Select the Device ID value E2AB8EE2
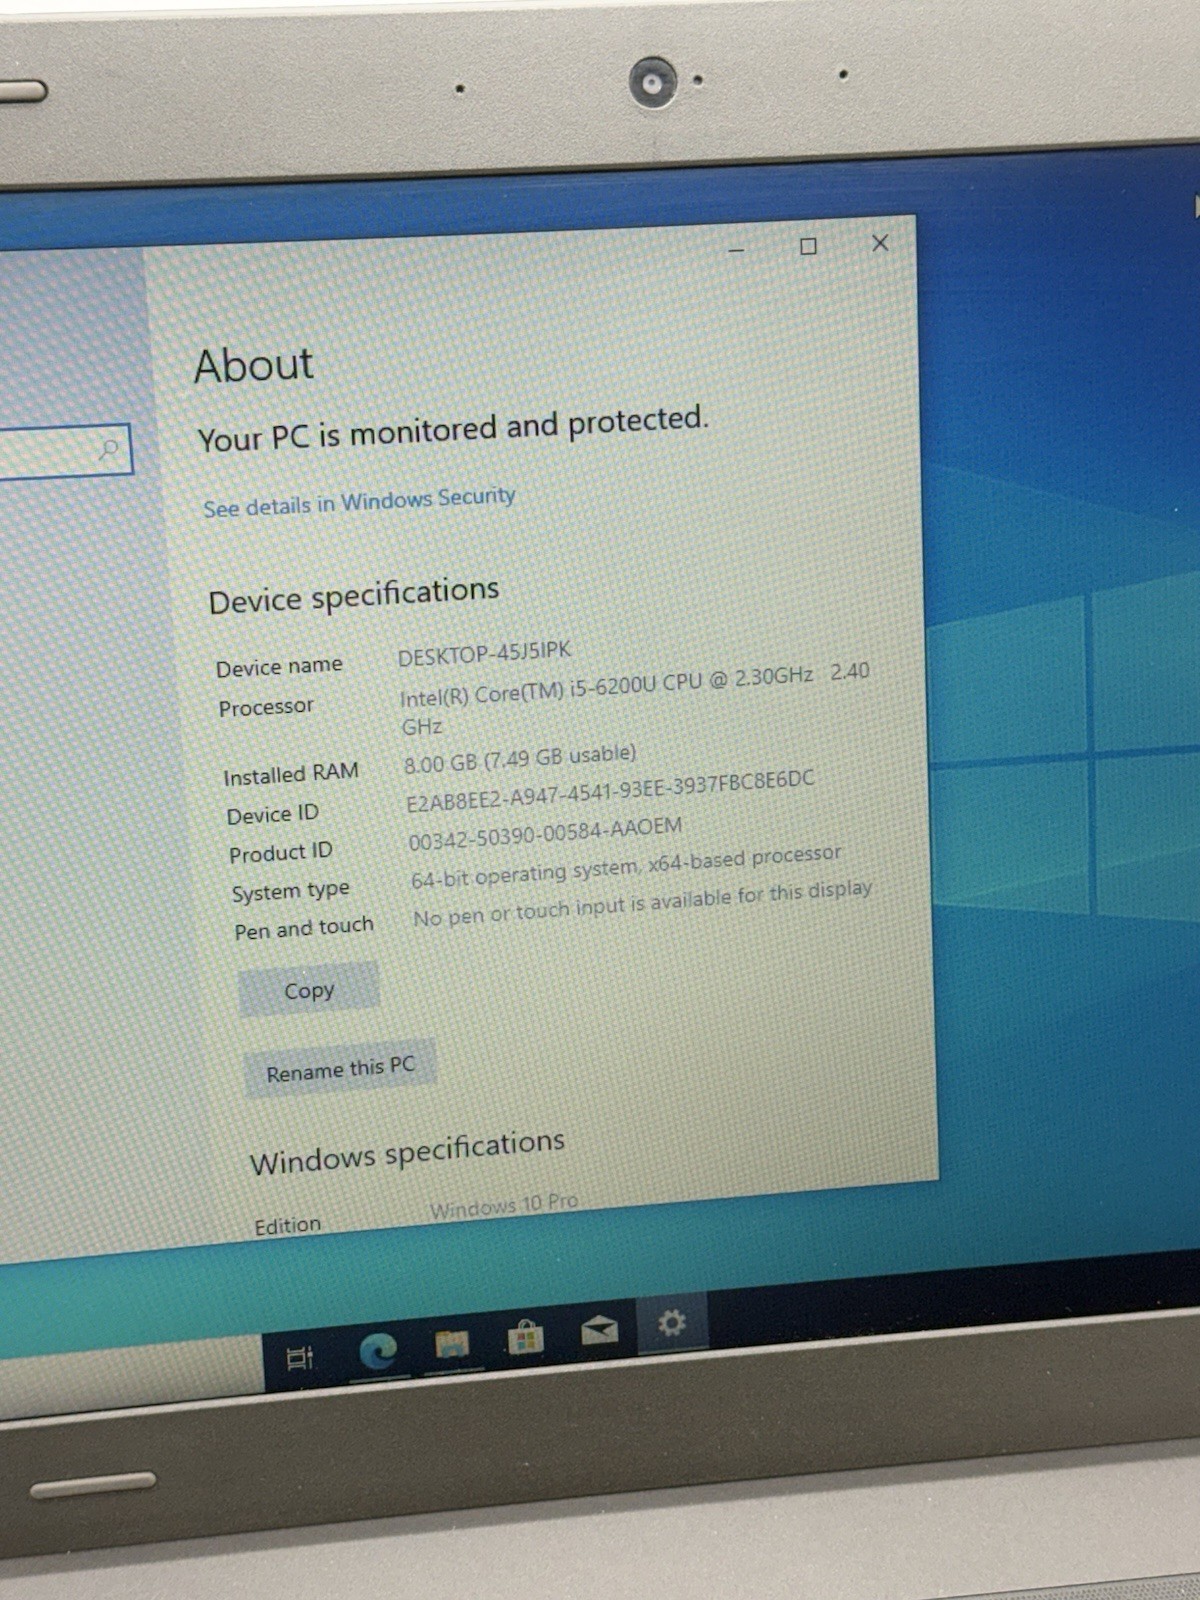Image resolution: width=1200 pixels, height=1600 pixels. [x=610, y=791]
